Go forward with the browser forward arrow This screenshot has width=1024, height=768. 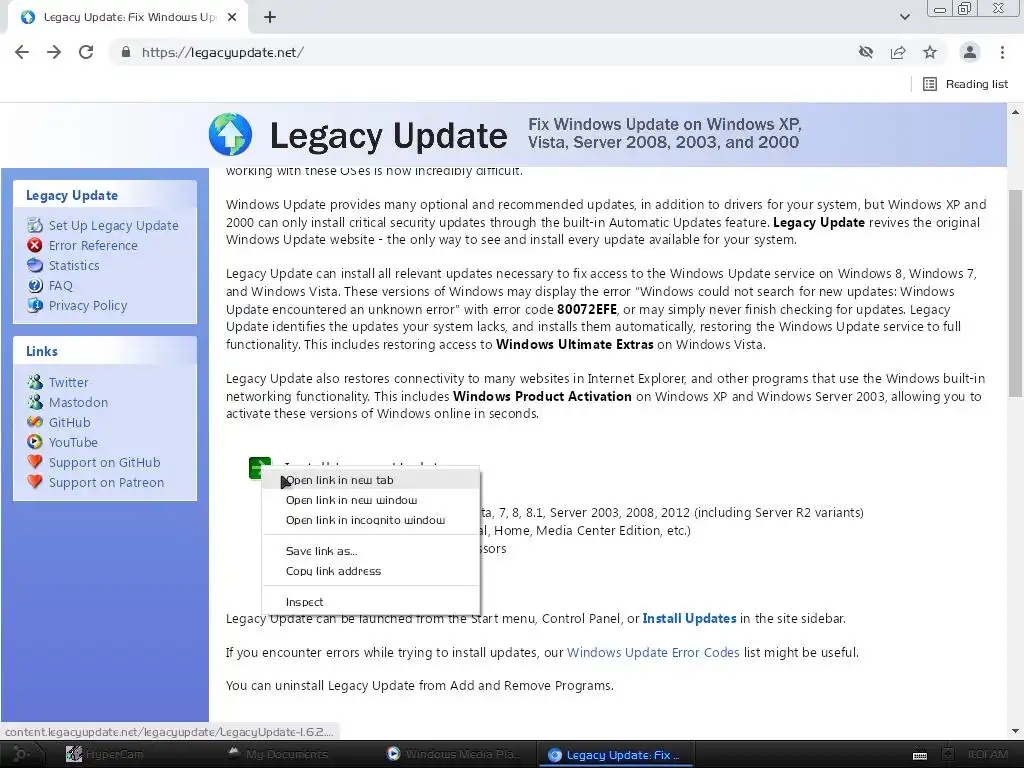click(x=54, y=52)
